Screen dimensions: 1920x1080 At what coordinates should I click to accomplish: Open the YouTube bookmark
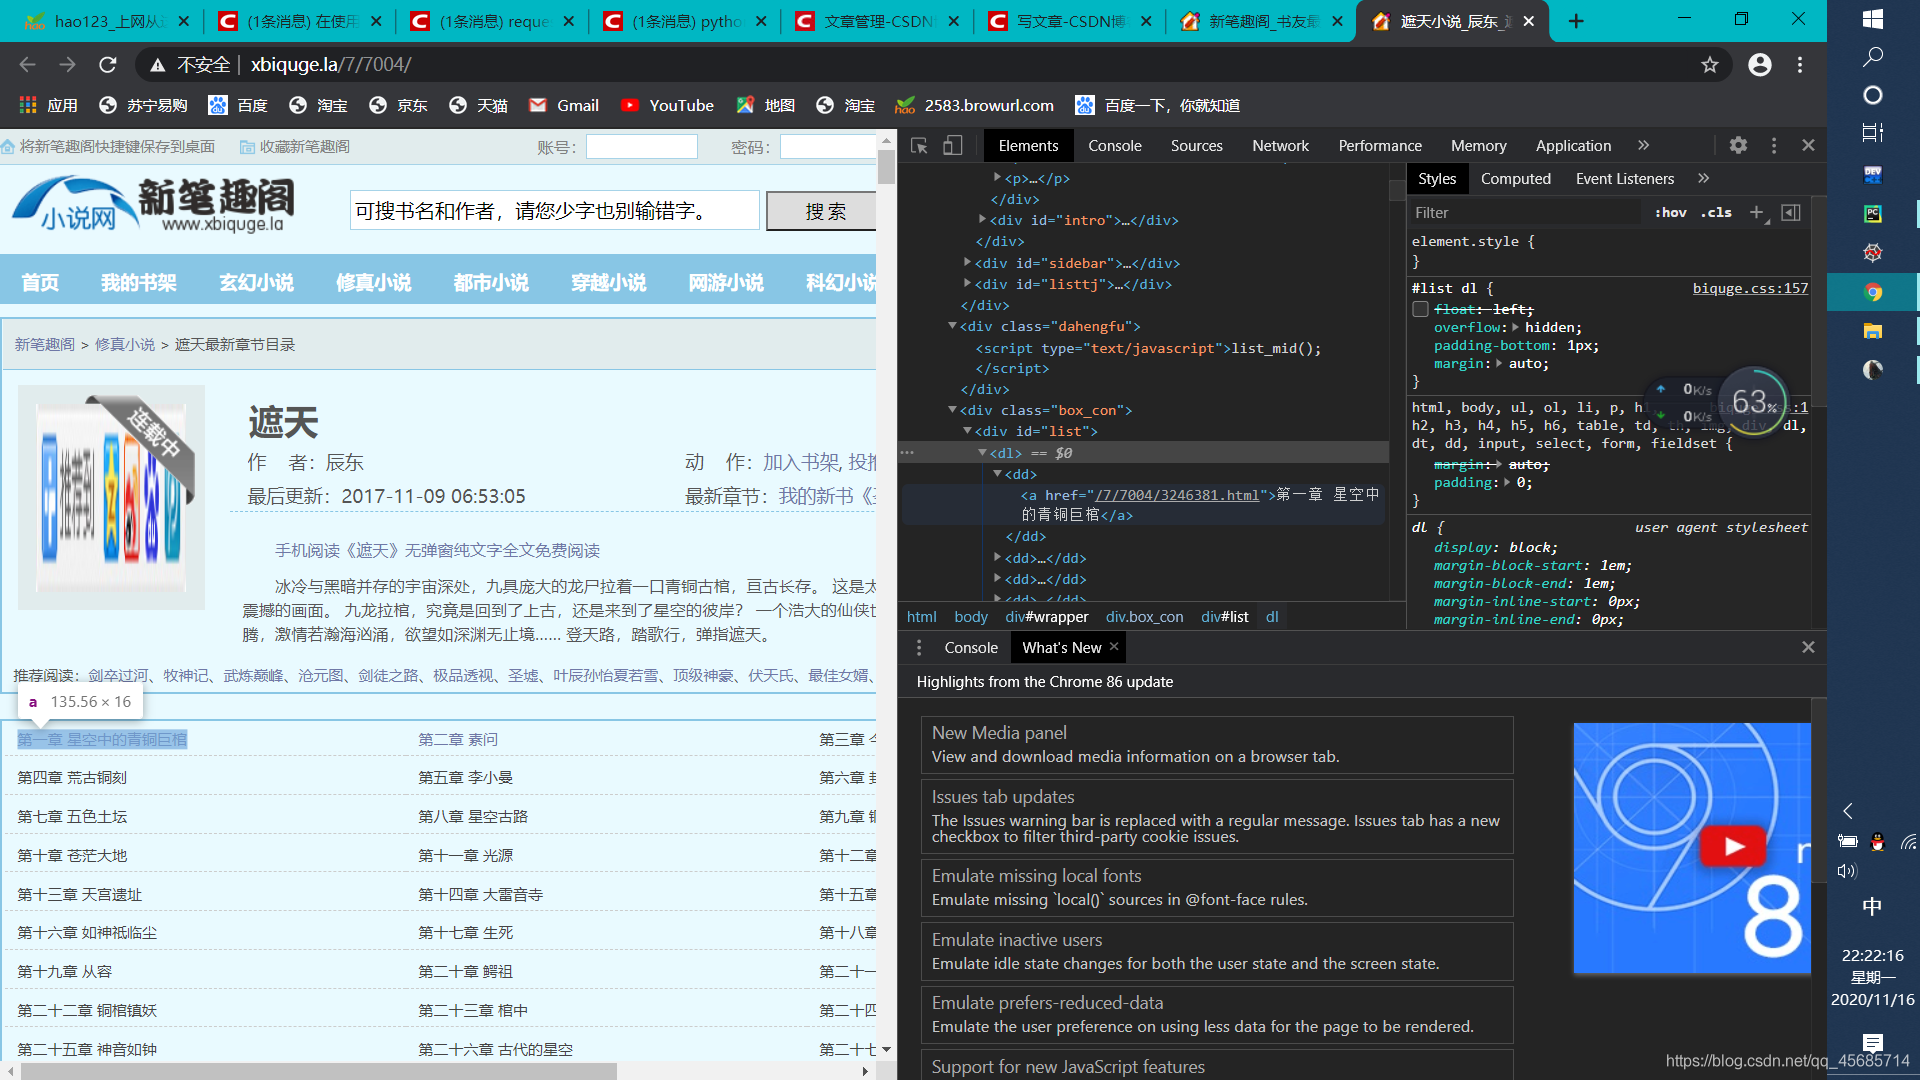(x=667, y=106)
